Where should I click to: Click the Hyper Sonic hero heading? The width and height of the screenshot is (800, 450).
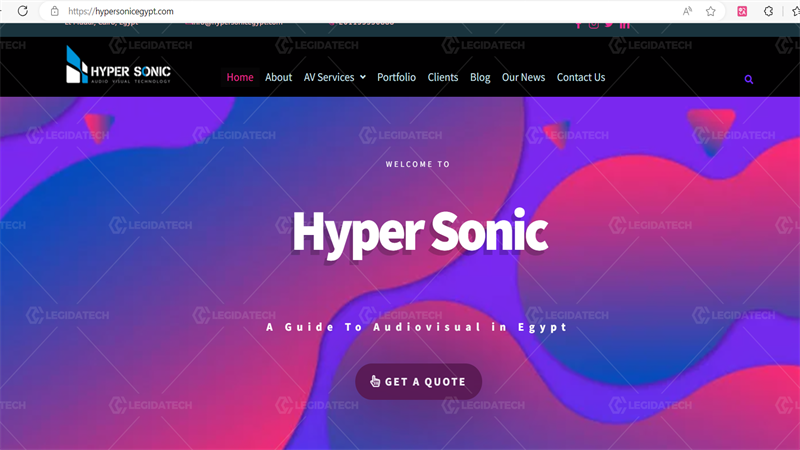click(x=420, y=232)
